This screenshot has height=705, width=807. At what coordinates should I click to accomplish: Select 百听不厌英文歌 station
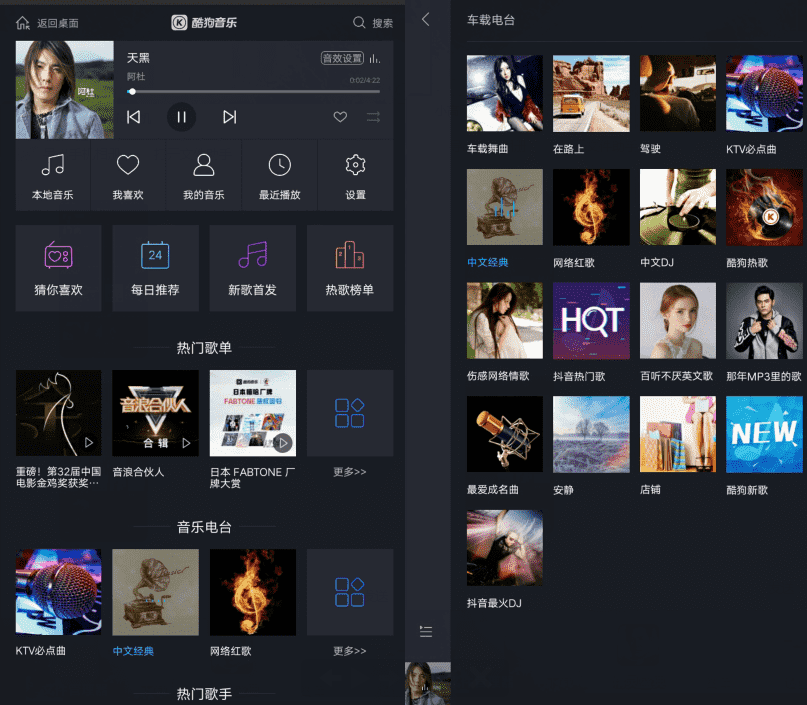(677, 321)
